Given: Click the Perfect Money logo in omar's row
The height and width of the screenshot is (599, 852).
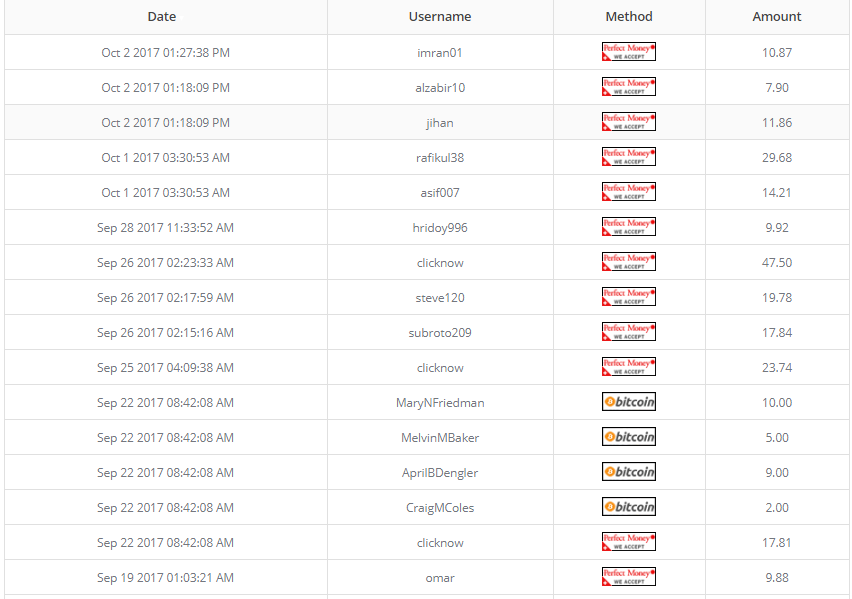Looking at the screenshot, I should tap(629, 577).
